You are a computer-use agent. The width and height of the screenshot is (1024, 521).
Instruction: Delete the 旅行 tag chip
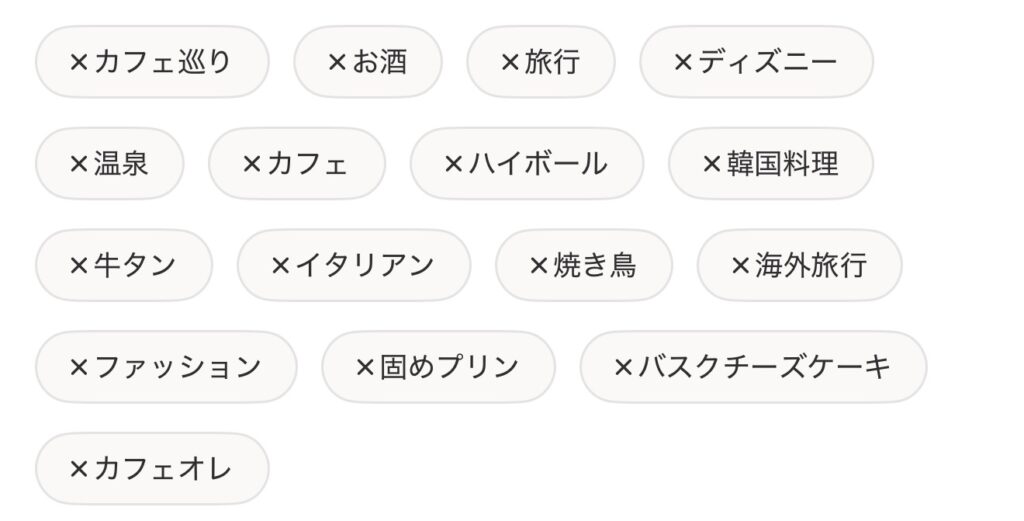[511, 62]
